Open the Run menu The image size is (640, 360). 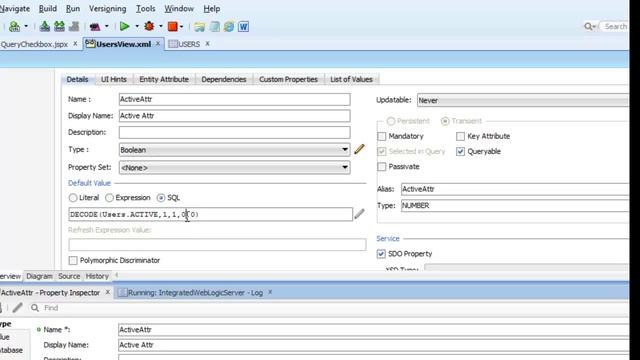(x=73, y=9)
